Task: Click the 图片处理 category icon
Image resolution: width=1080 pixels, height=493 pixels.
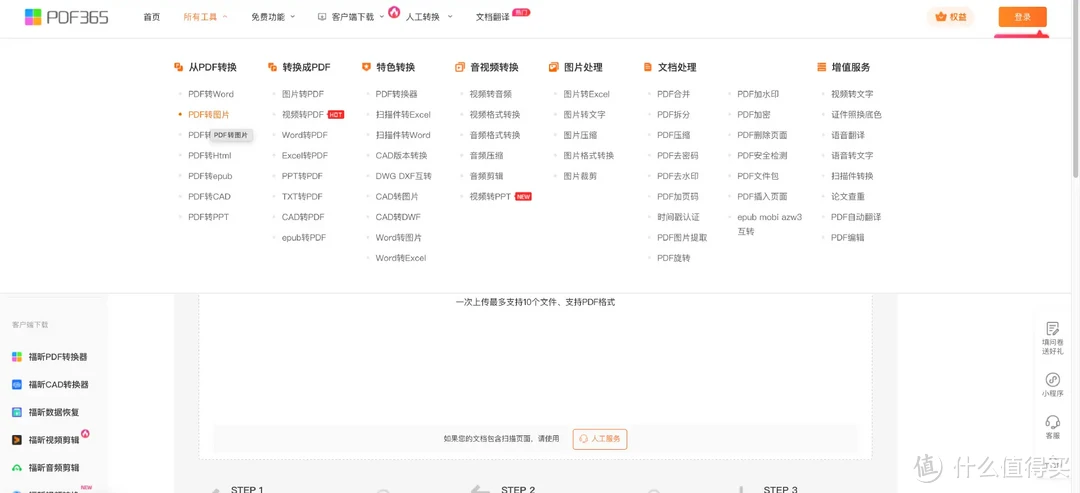Action: pos(553,67)
